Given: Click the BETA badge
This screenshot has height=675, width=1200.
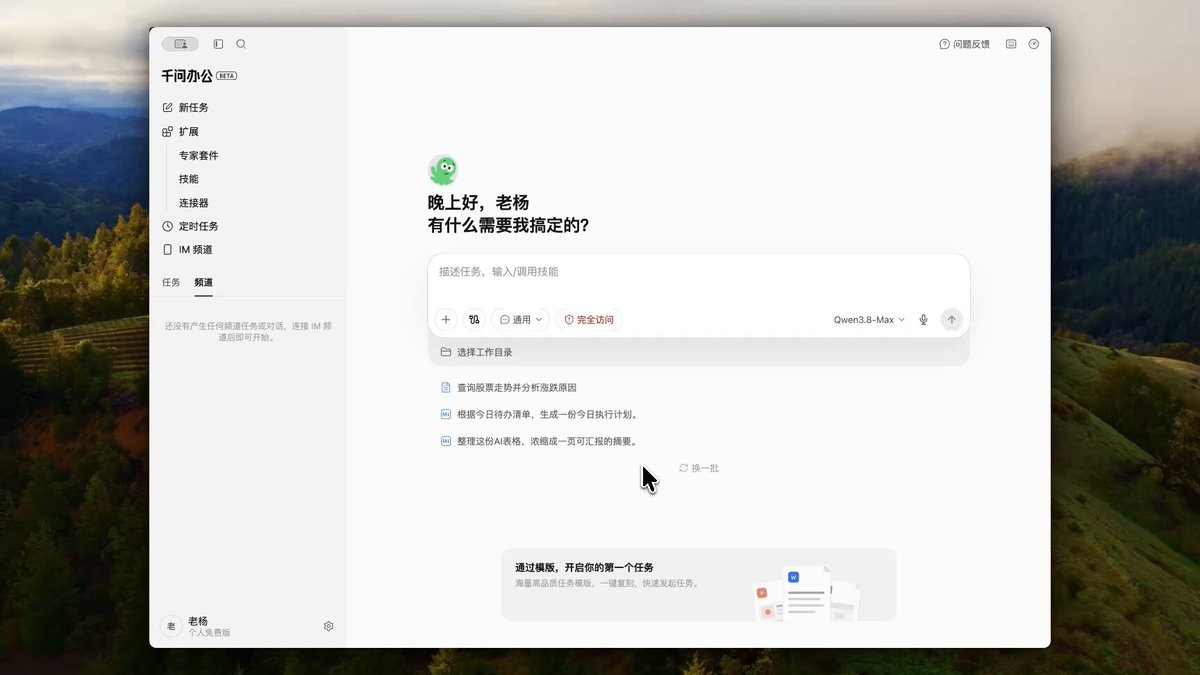Looking at the screenshot, I should [227, 76].
